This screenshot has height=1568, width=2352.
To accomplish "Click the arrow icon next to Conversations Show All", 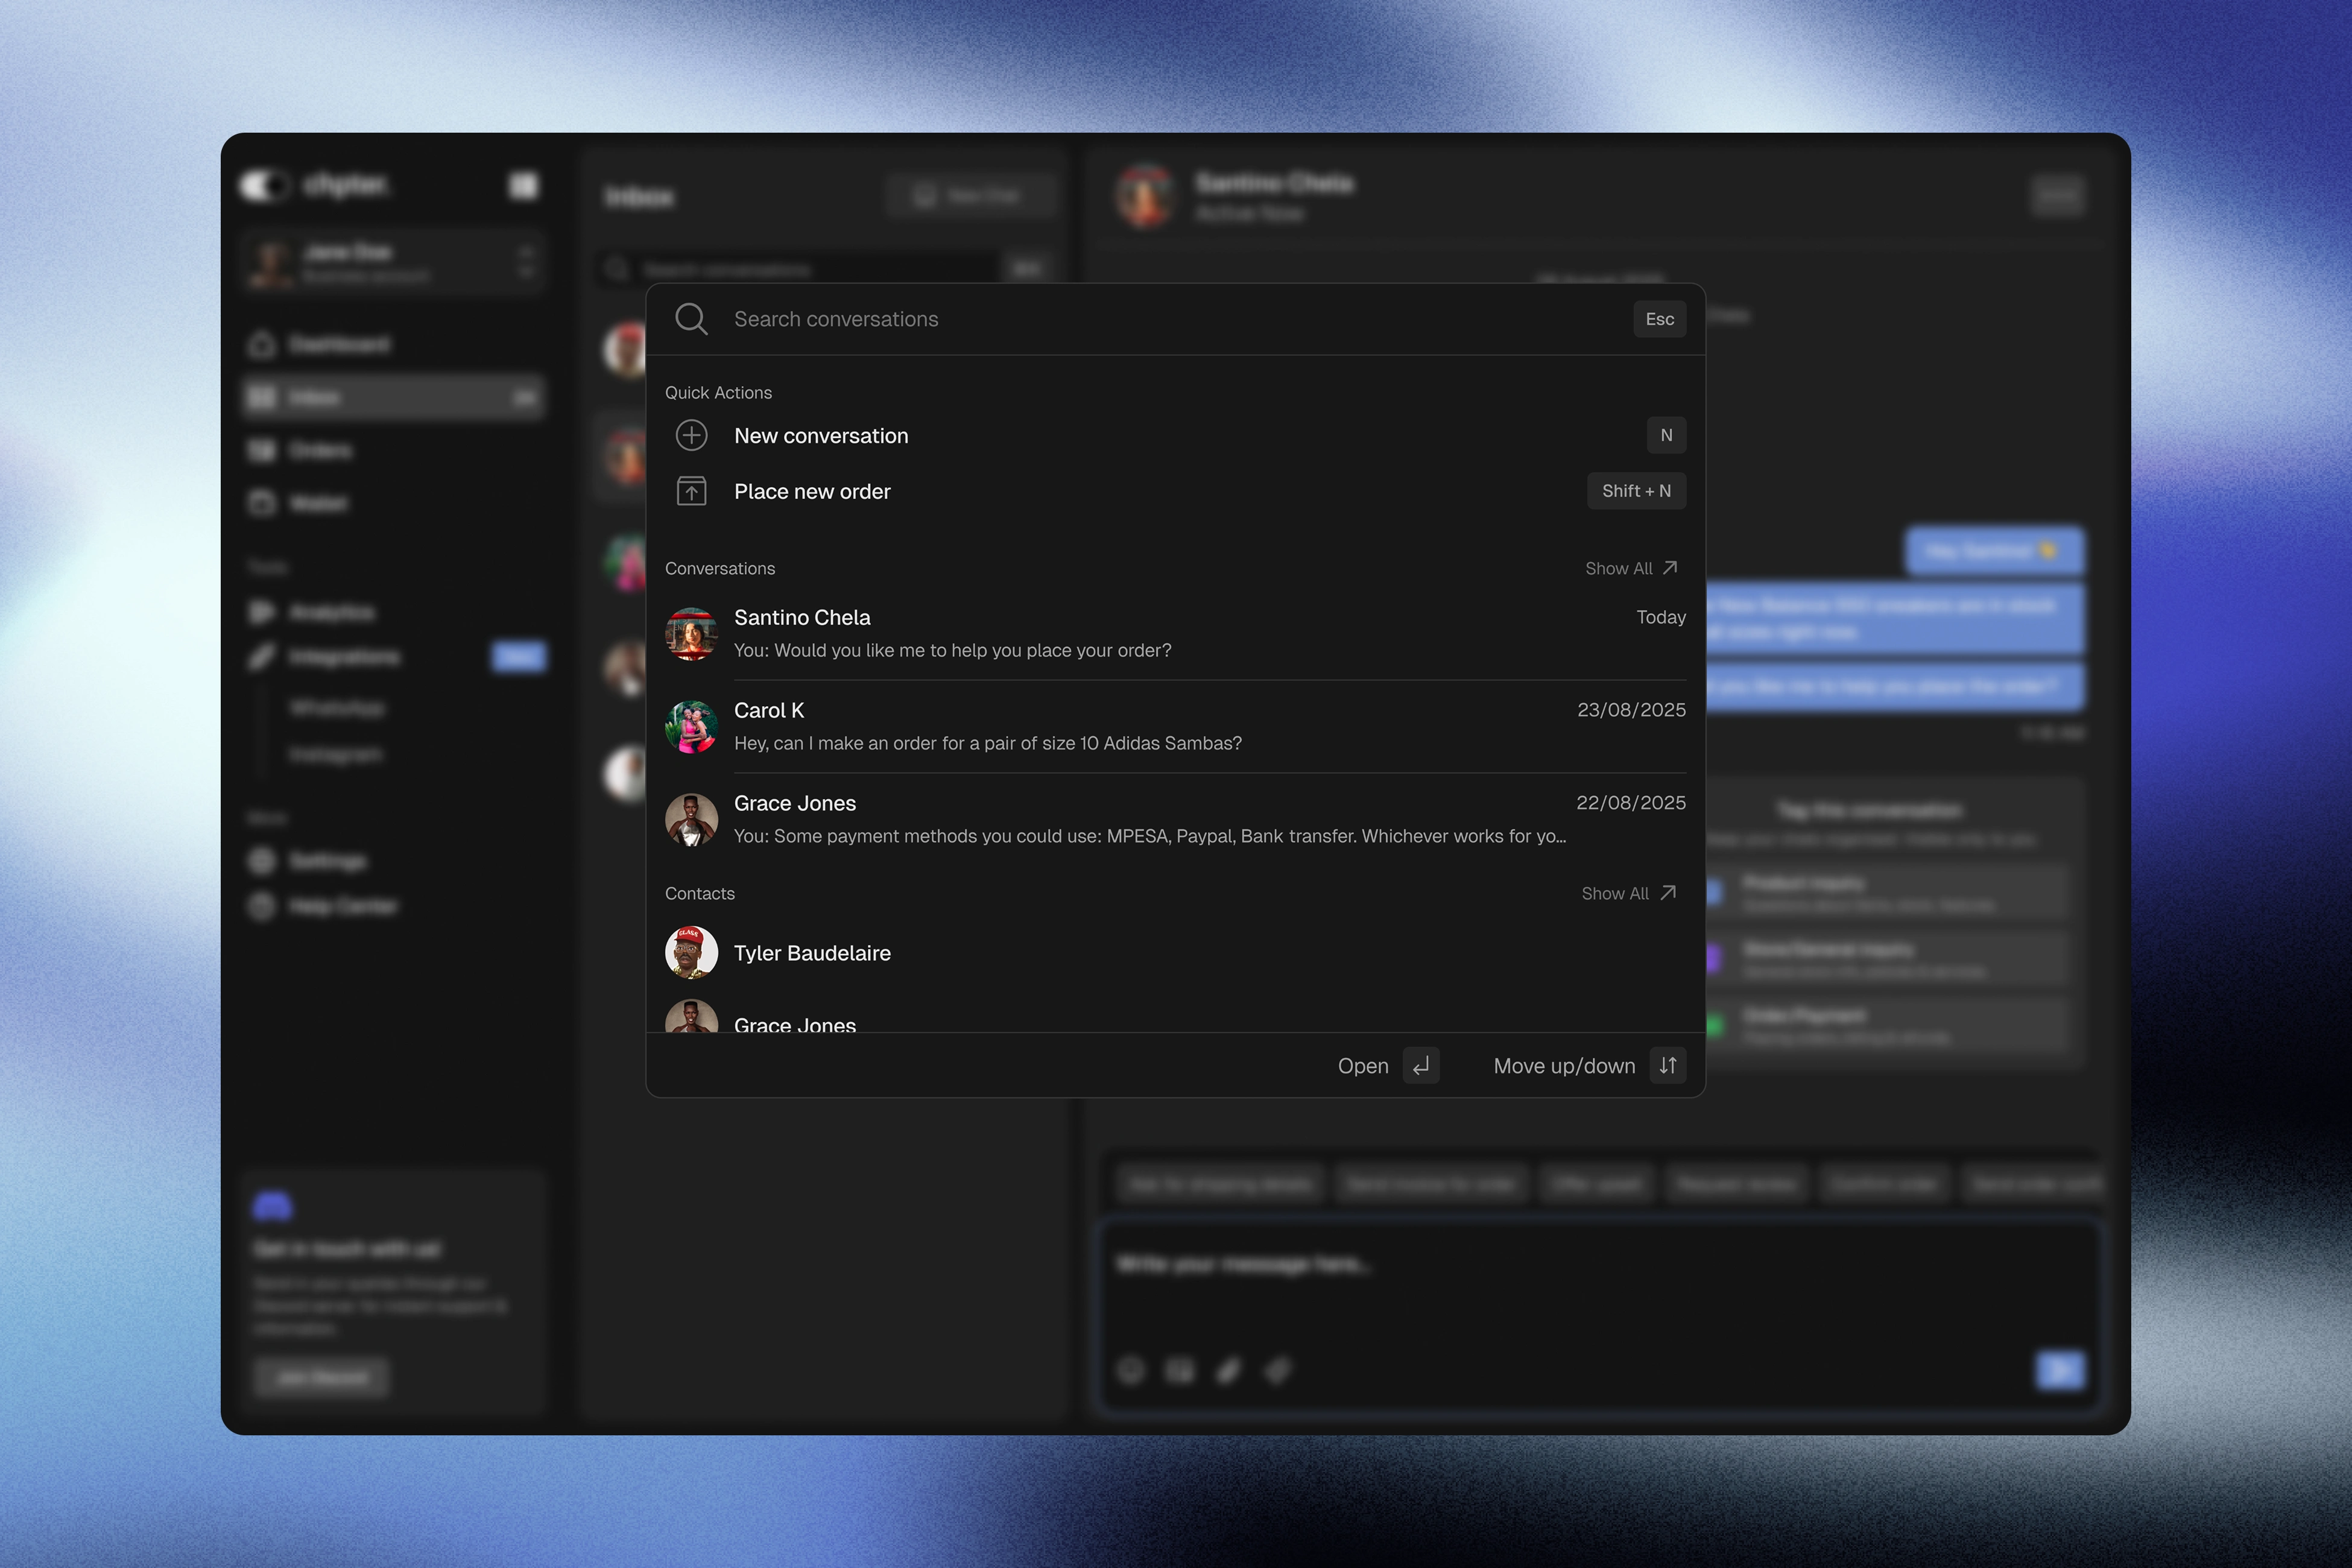I will click(x=1670, y=568).
